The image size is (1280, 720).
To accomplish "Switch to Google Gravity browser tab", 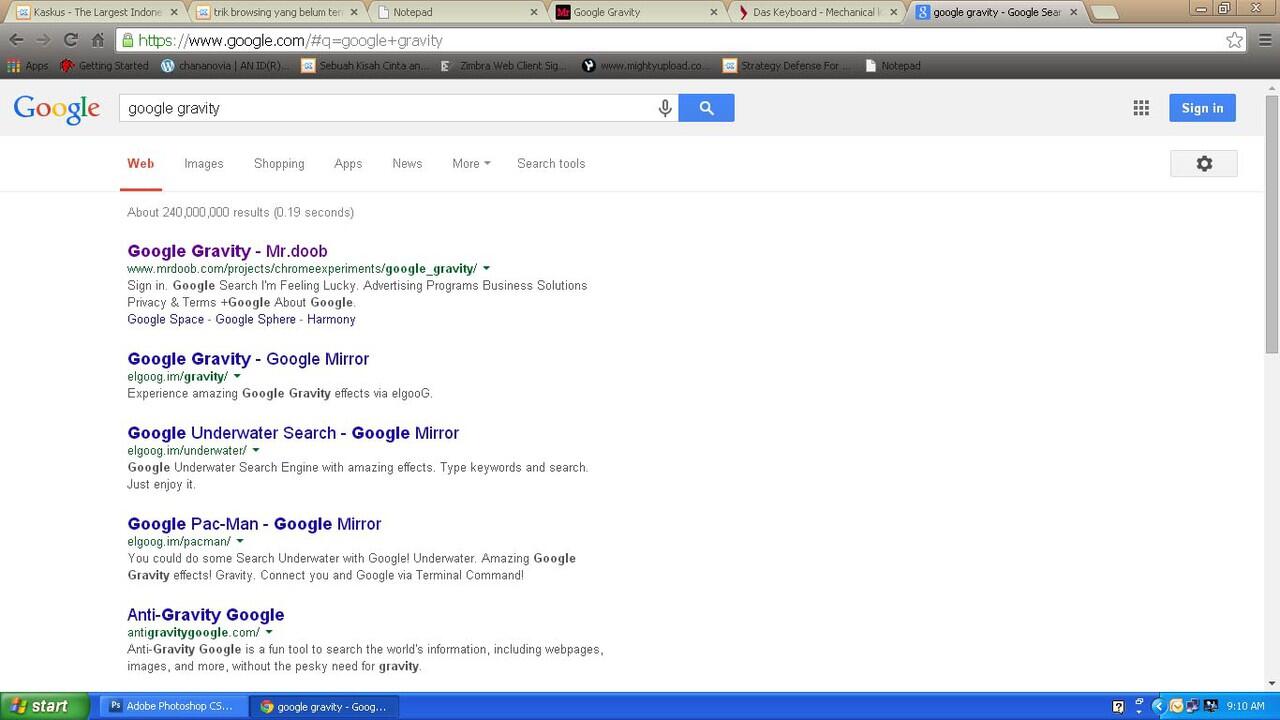I will pyautogui.click(x=637, y=13).
